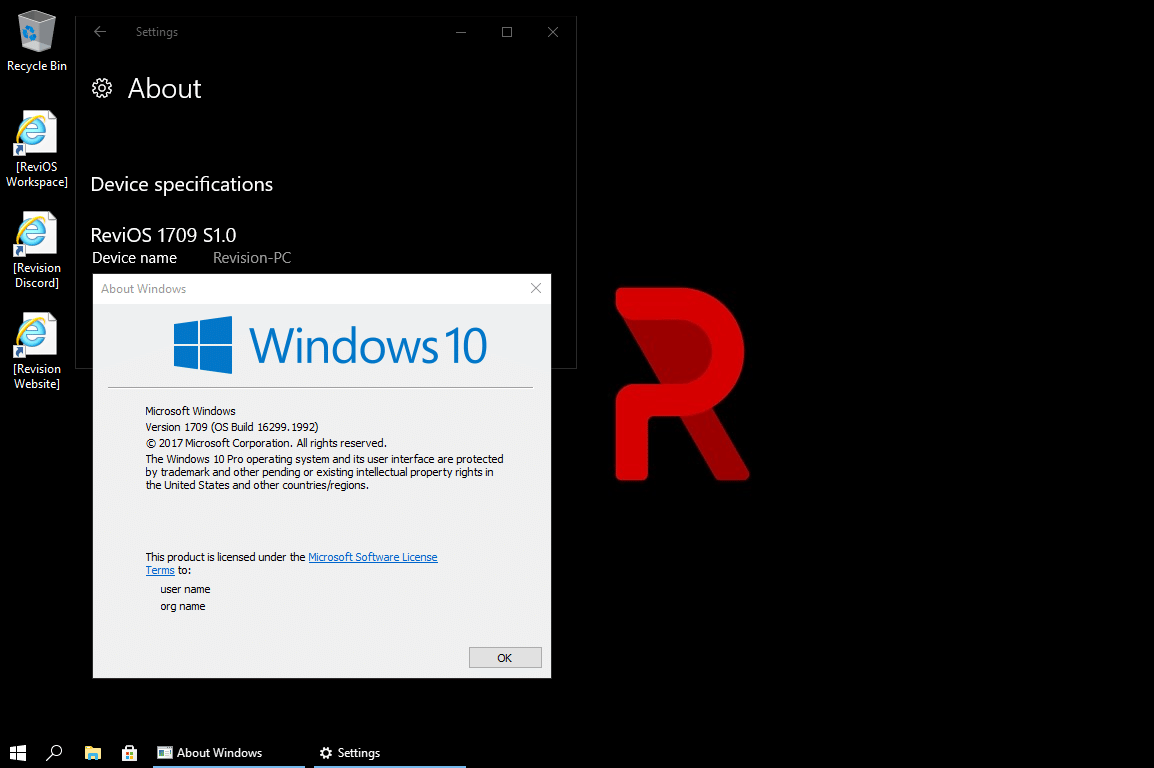
Task: Go back in the Settings window
Action: click(100, 32)
